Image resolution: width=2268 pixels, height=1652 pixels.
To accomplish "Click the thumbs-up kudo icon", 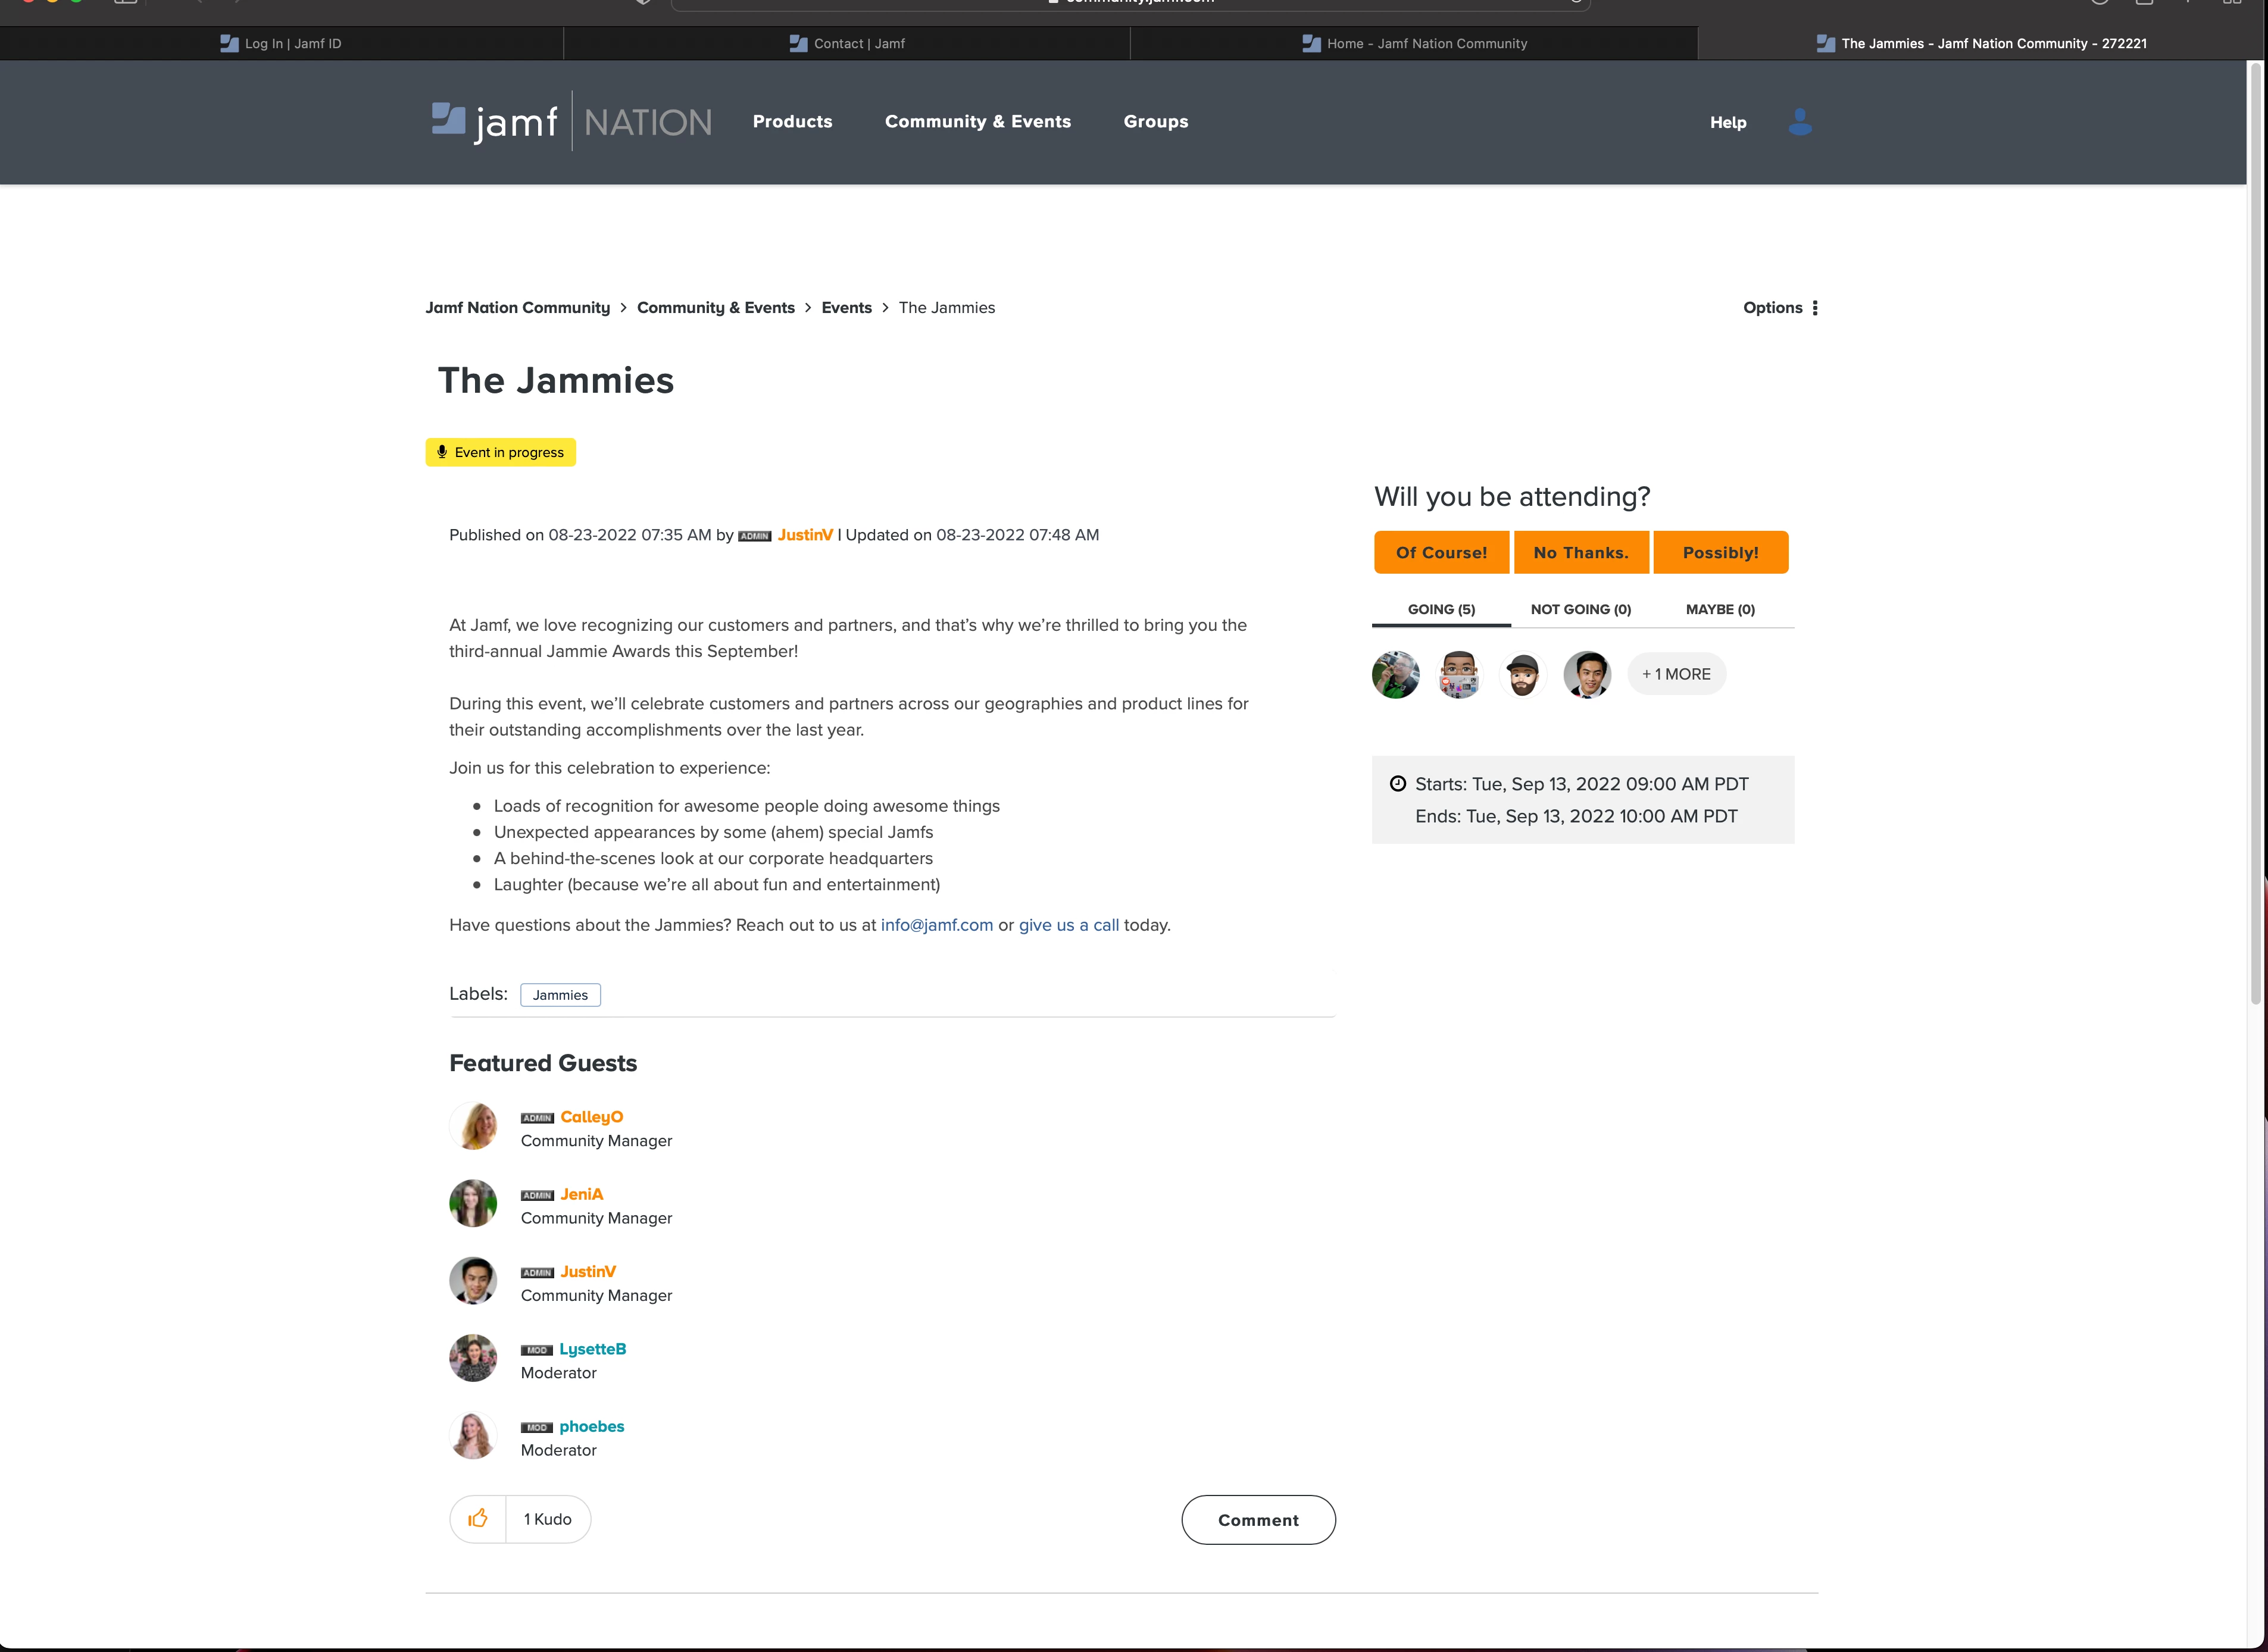I will coord(478,1519).
